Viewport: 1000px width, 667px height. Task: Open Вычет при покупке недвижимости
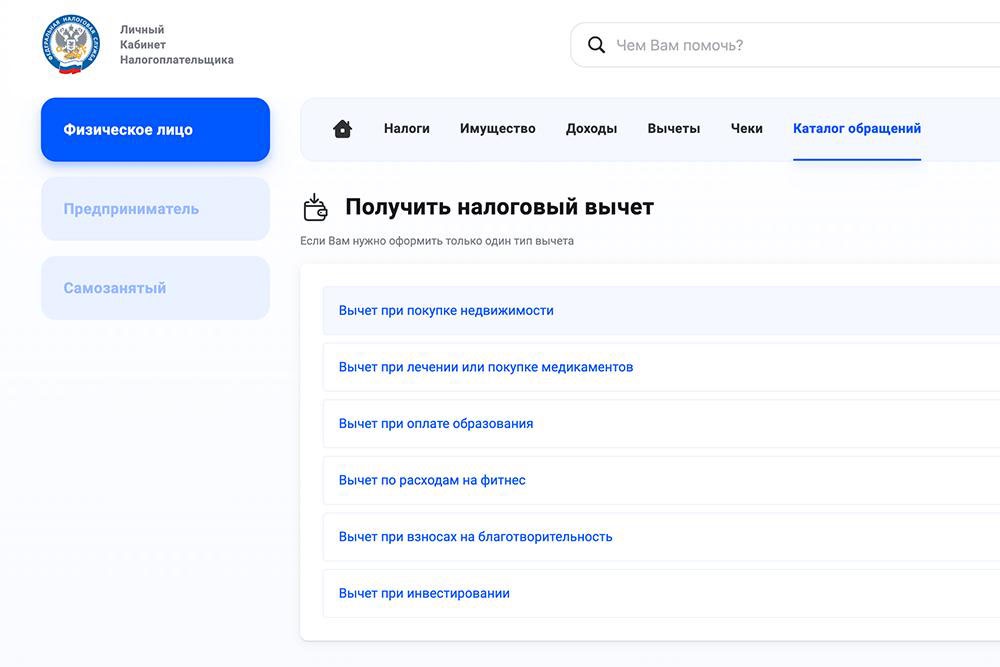pos(444,310)
